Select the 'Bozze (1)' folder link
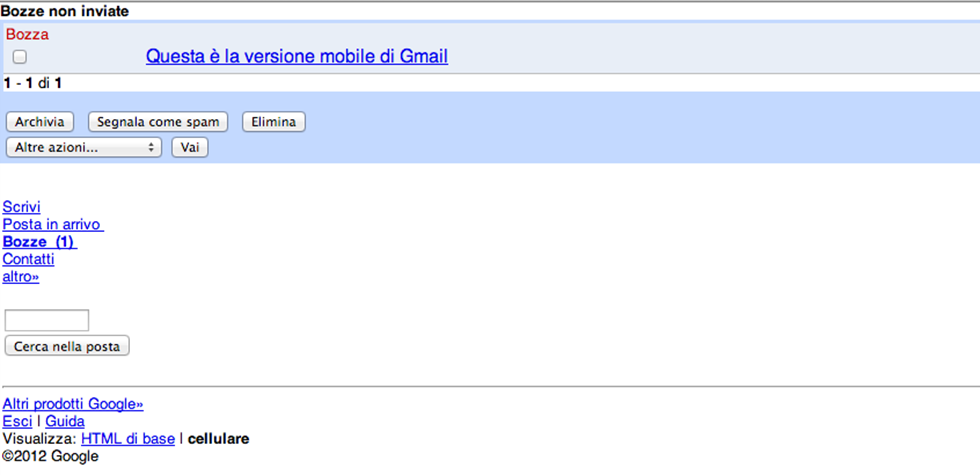The image size is (980, 475). tap(39, 242)
